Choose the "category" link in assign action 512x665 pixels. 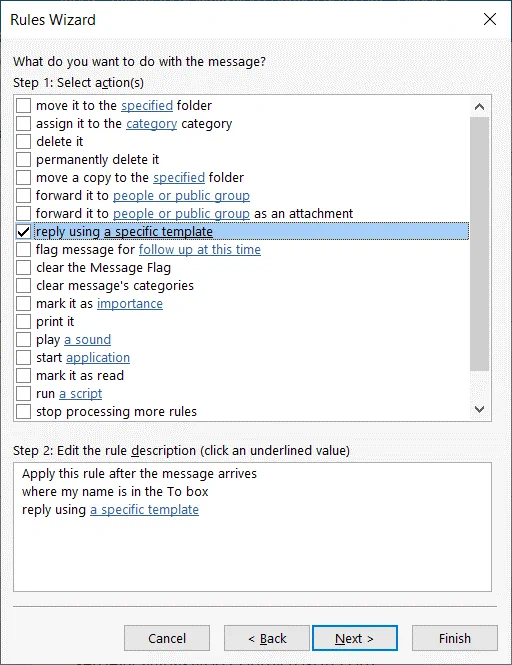pyautogui.click(x=151, y=123)
